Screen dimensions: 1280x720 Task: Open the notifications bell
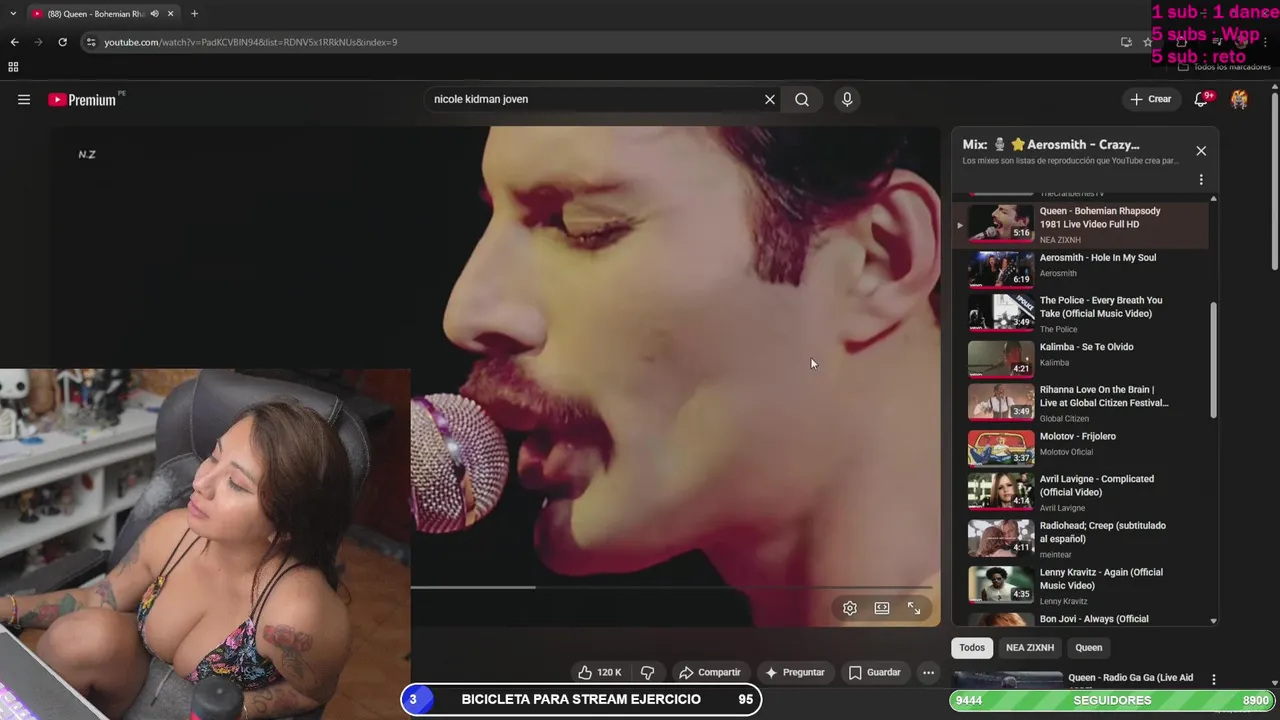click(x=1202, y=99)
